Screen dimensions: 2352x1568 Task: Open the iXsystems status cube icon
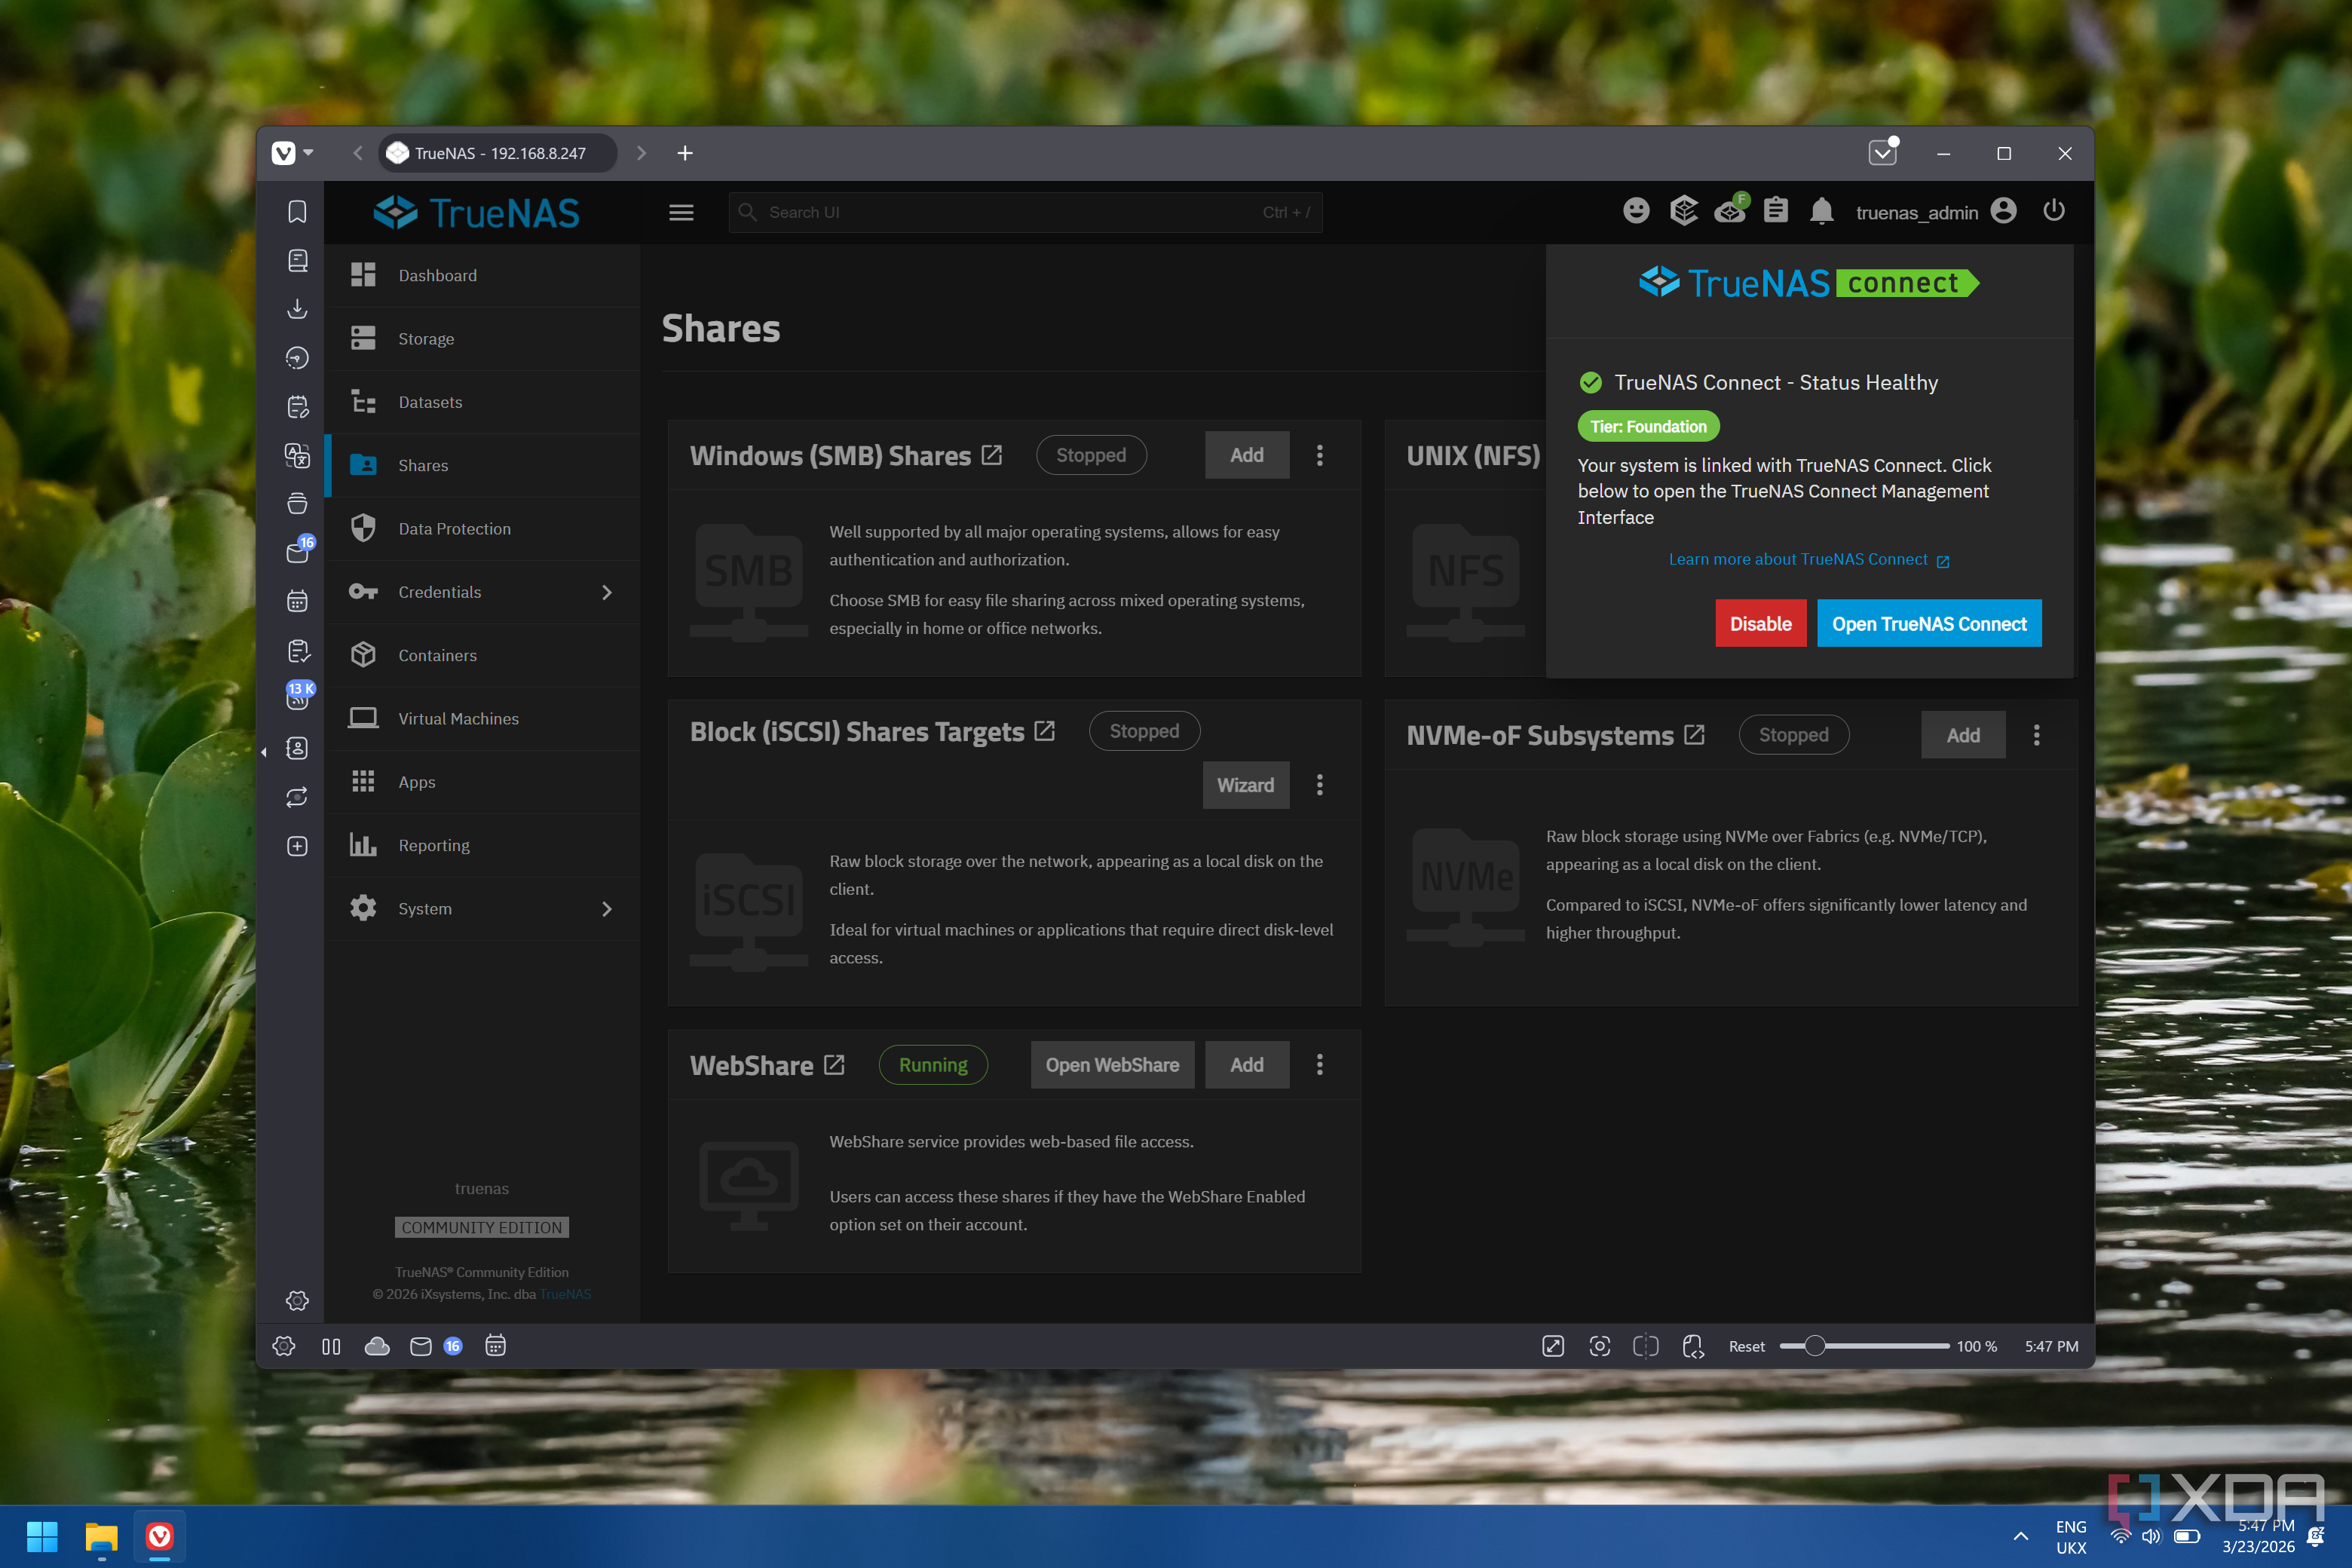point(1684,211)
